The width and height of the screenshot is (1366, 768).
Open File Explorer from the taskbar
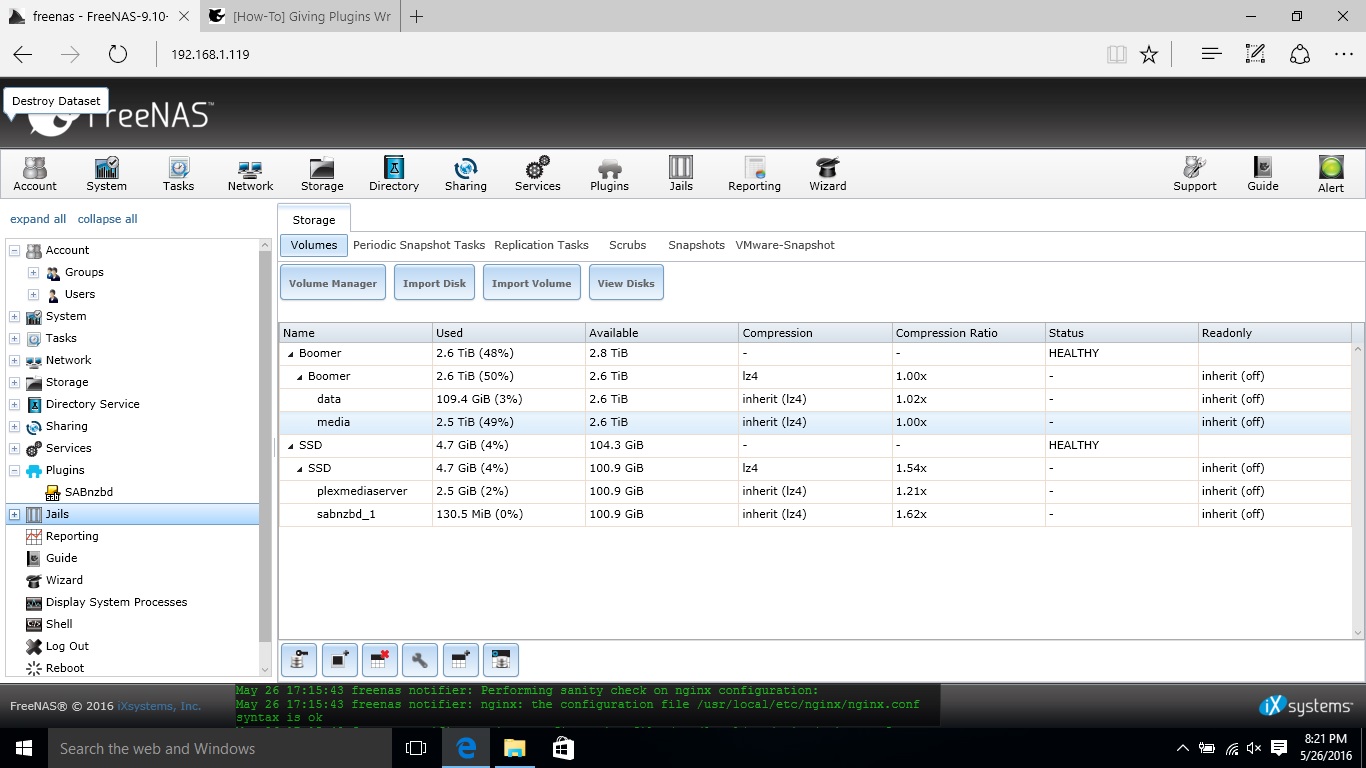pyautogui.click(x=514, y=748)
